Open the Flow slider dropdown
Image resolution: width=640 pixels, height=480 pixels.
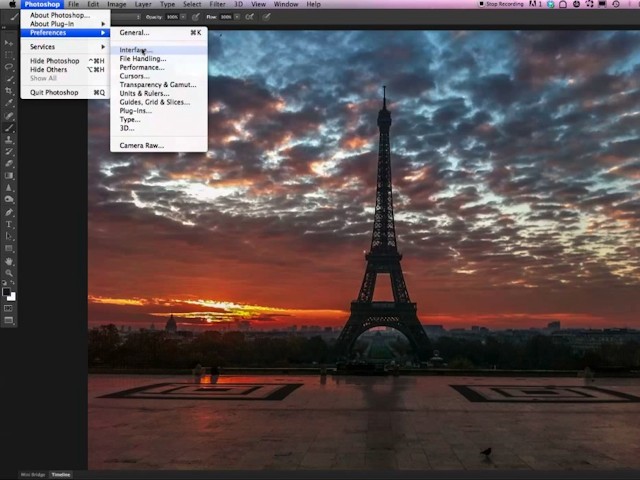pyautogui.click(x=237, y=17)
